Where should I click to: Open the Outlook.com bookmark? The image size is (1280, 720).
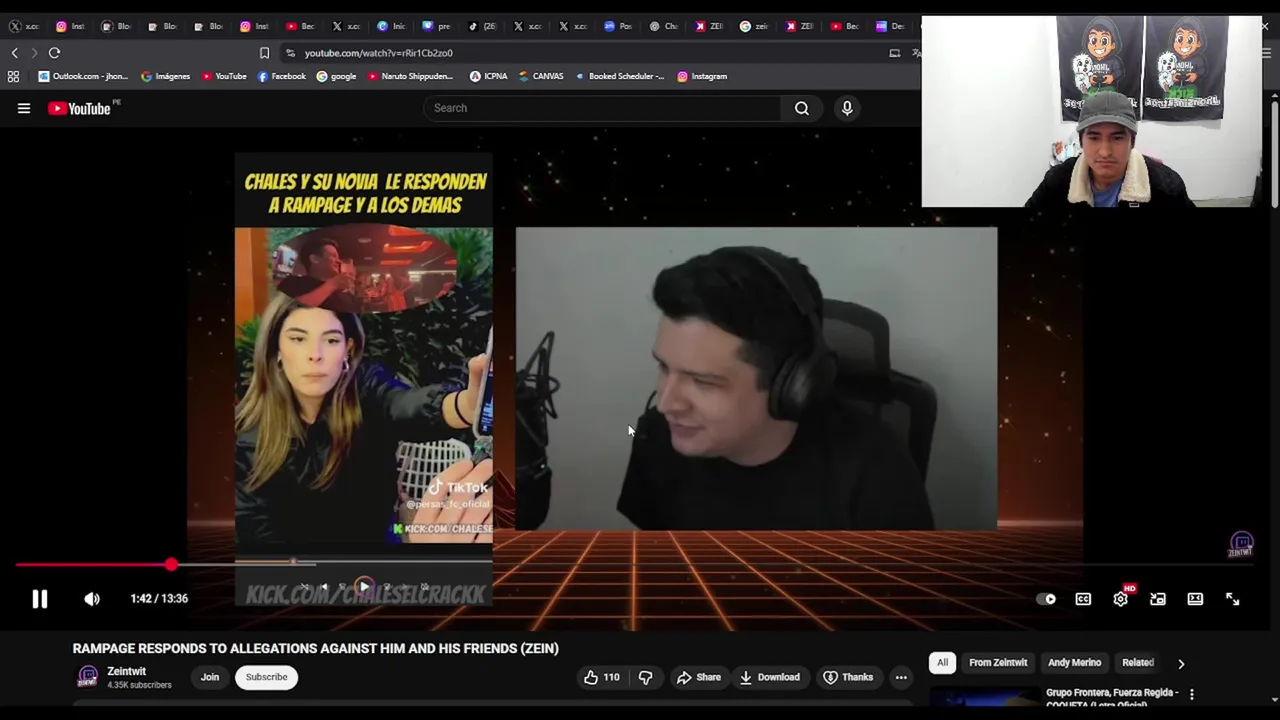83,76
